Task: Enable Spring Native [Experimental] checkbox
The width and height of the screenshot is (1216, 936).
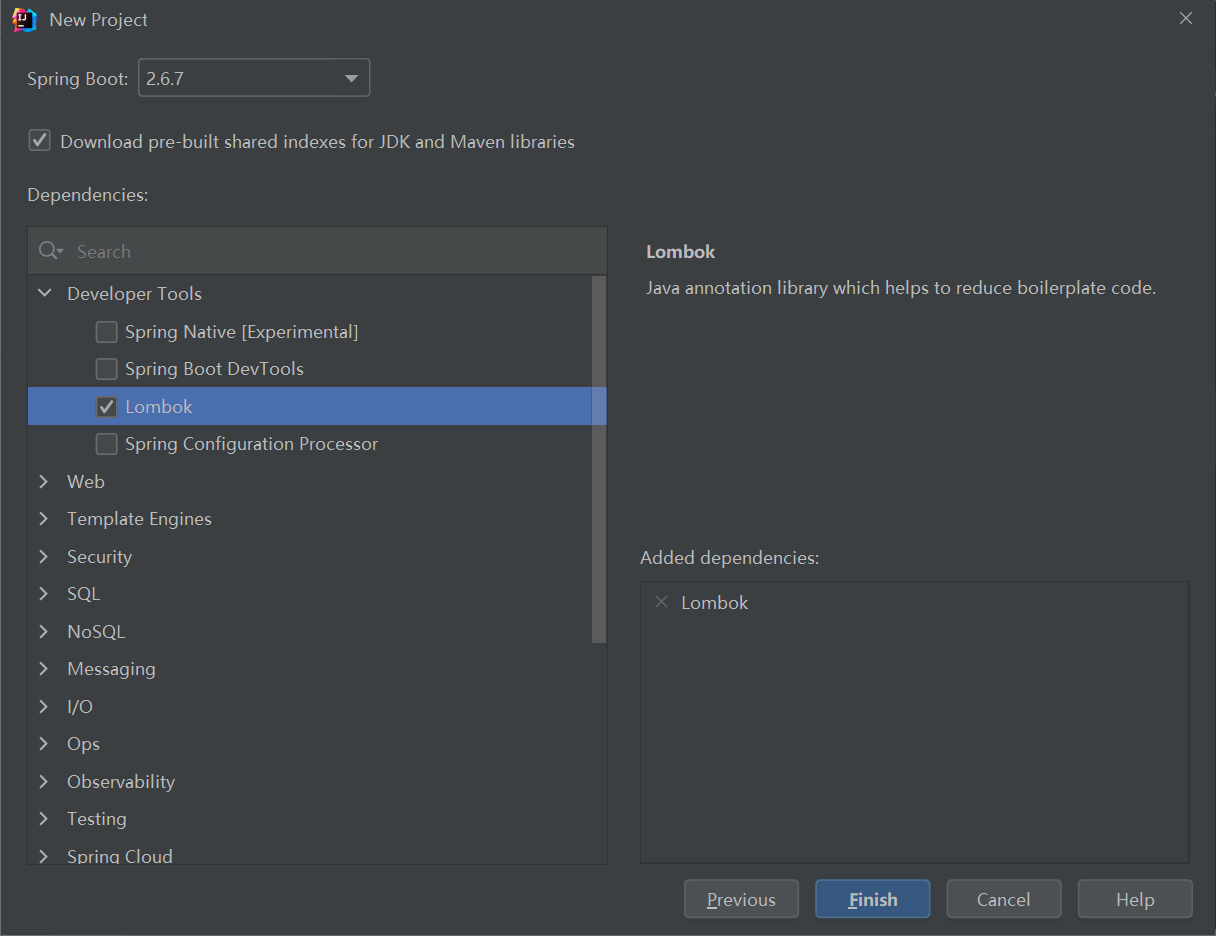Action: [x=106, y=331]
